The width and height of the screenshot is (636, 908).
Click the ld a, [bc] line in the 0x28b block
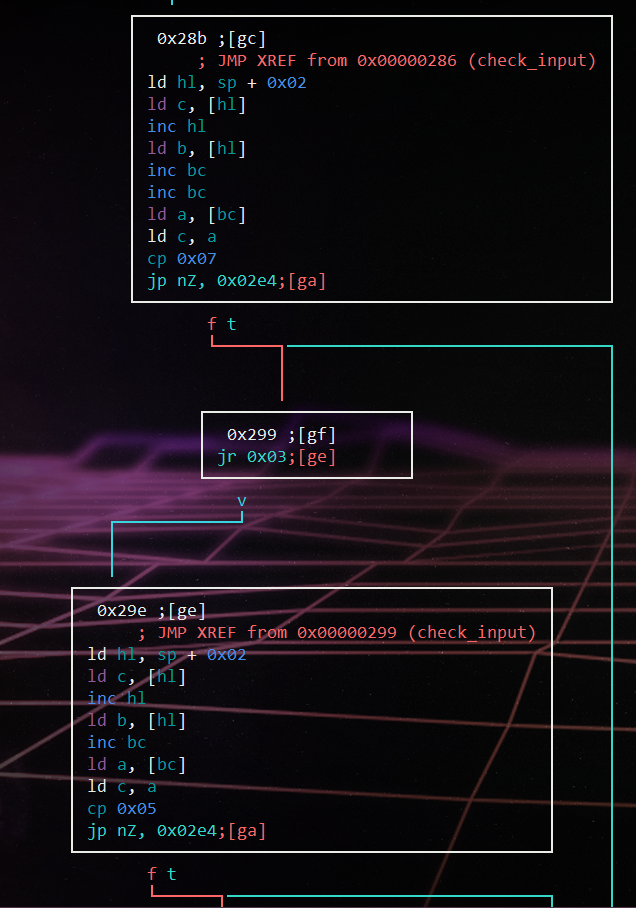[196, 215]
